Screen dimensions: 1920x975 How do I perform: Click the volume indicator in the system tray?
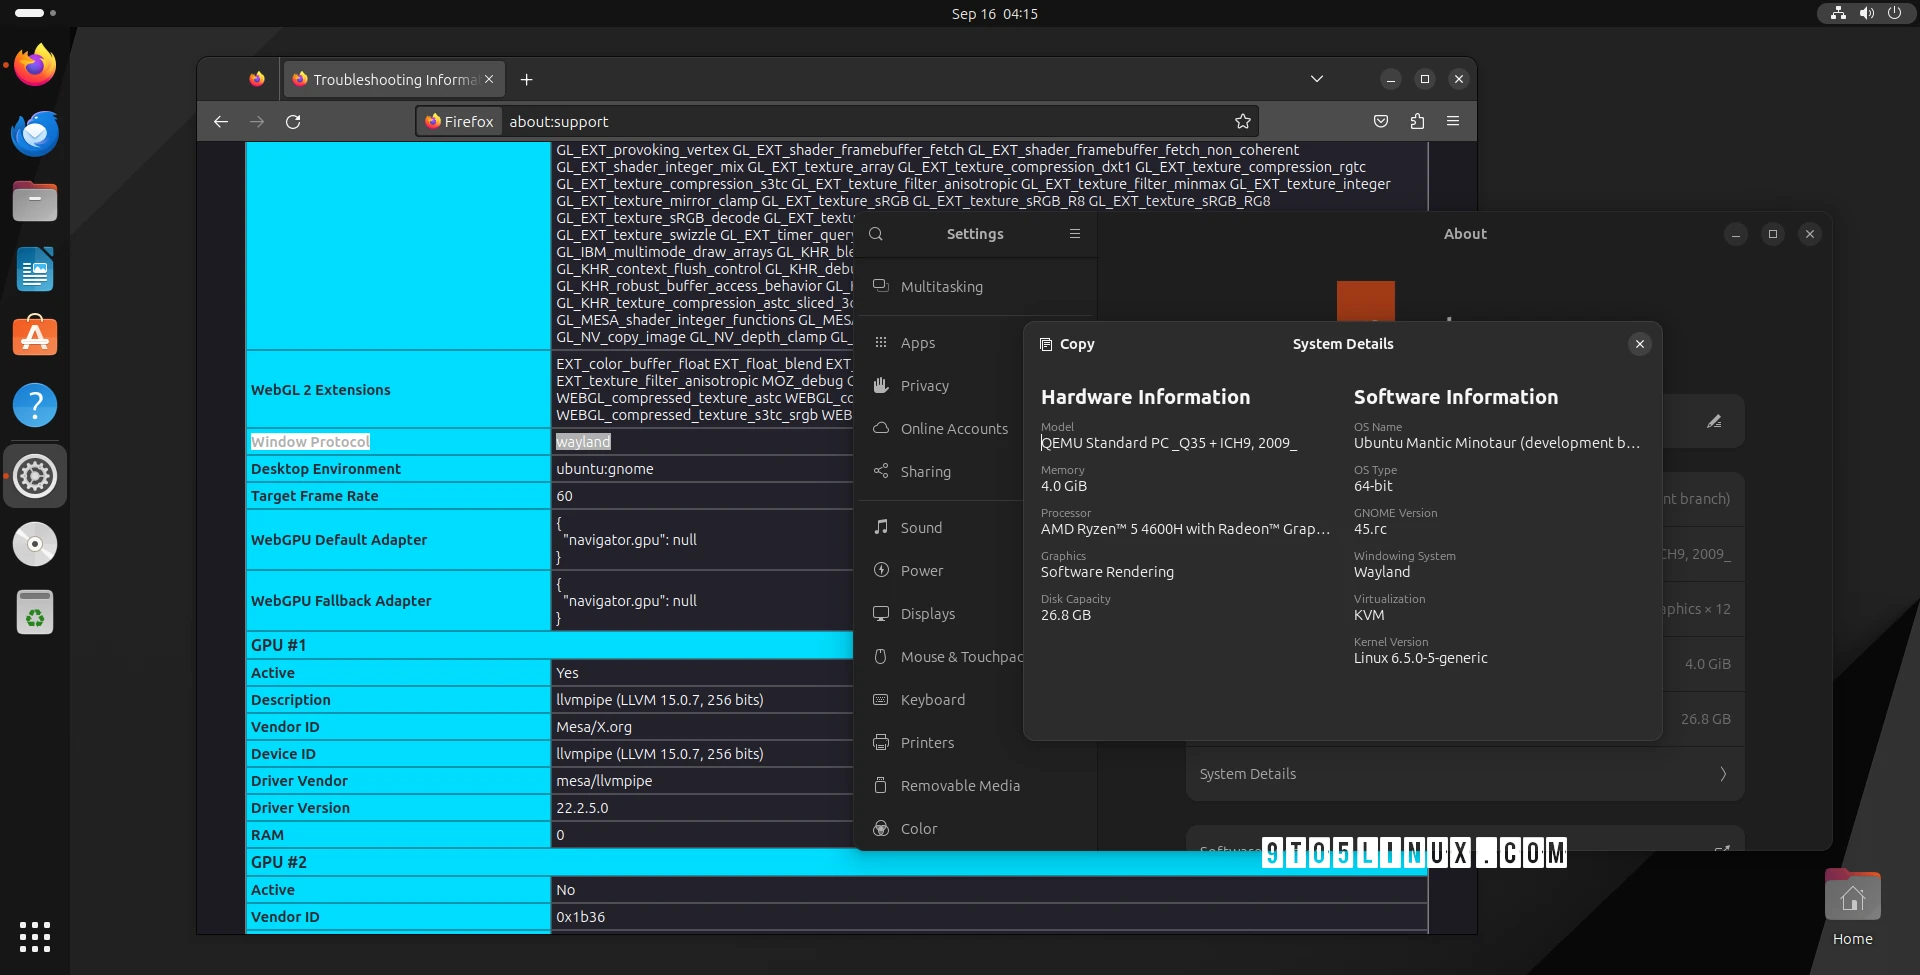(1866, 13)
